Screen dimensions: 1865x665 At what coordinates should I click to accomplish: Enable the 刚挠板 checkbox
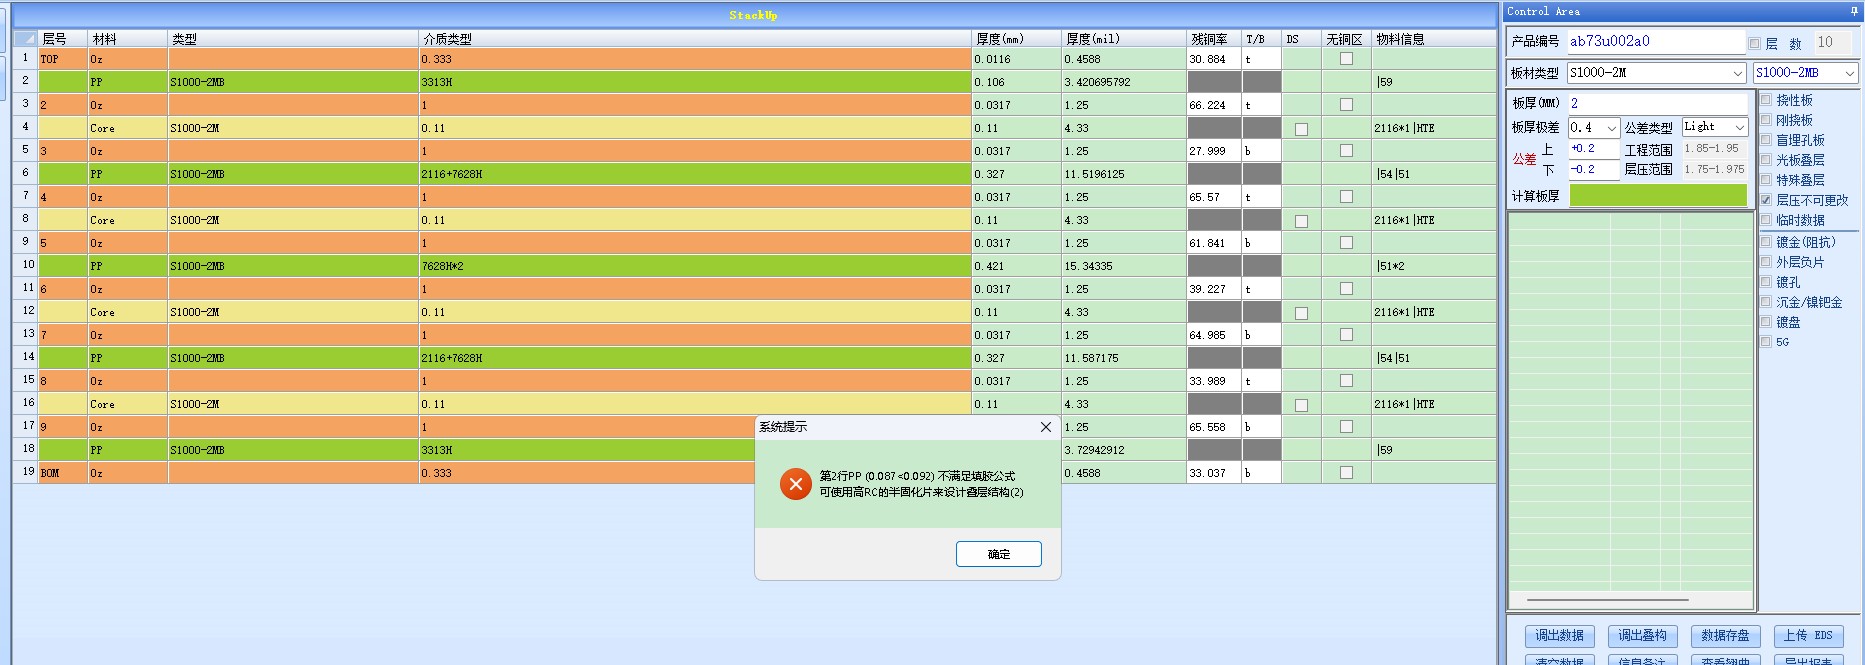pyautogui.click(x=1766, y=120)
